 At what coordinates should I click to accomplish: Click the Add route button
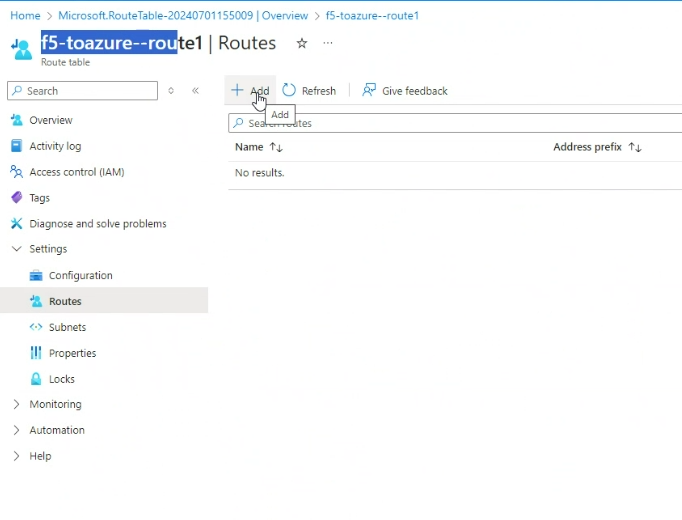coord(250,90)
